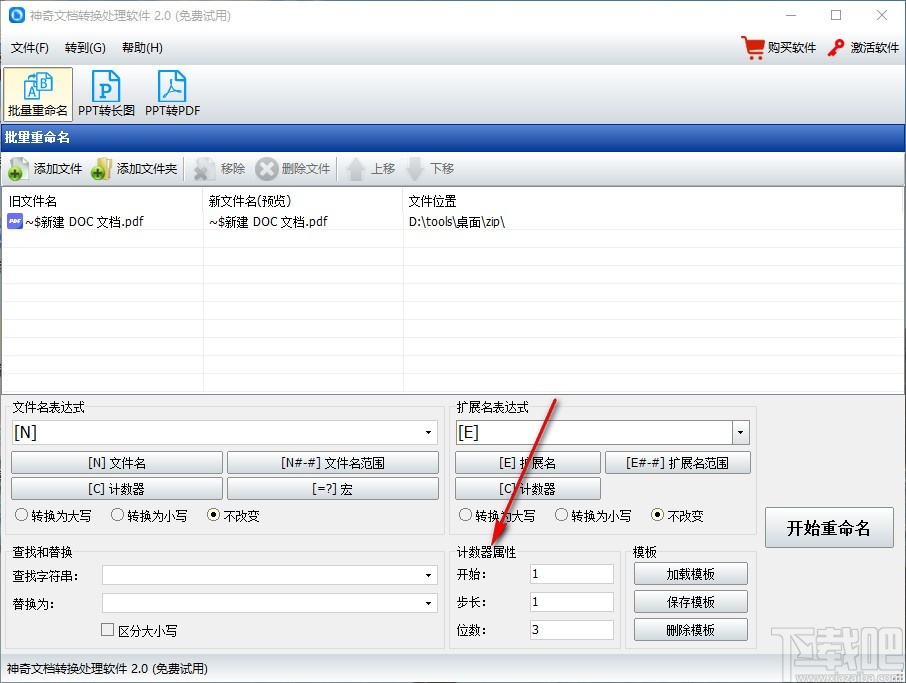The width and height of the screenshot is (906, 683).
Task: Expand the 扩展名表达式 [E] dropdown
Action: [740, 432]
